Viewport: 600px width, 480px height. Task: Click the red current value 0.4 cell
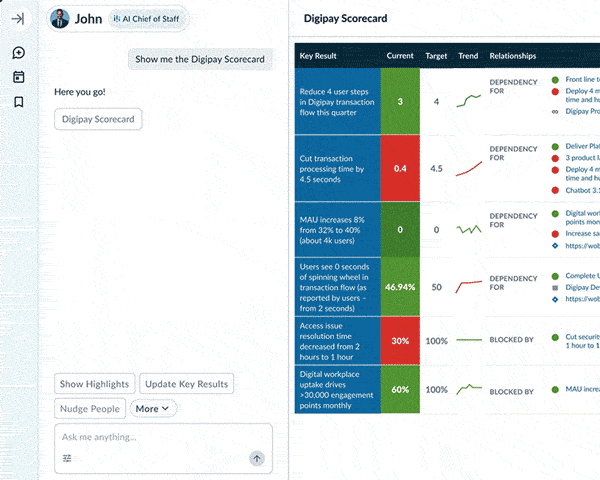[x=400, y=168]
